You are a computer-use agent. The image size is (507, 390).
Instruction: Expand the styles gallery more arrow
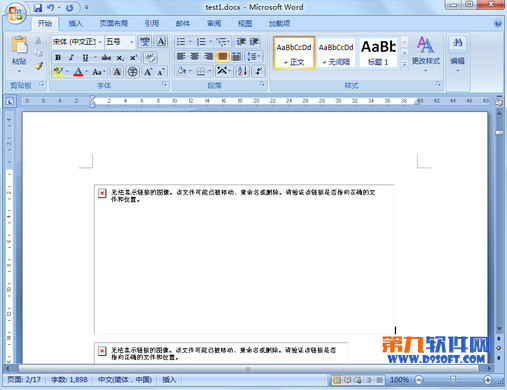pos(404,64)
